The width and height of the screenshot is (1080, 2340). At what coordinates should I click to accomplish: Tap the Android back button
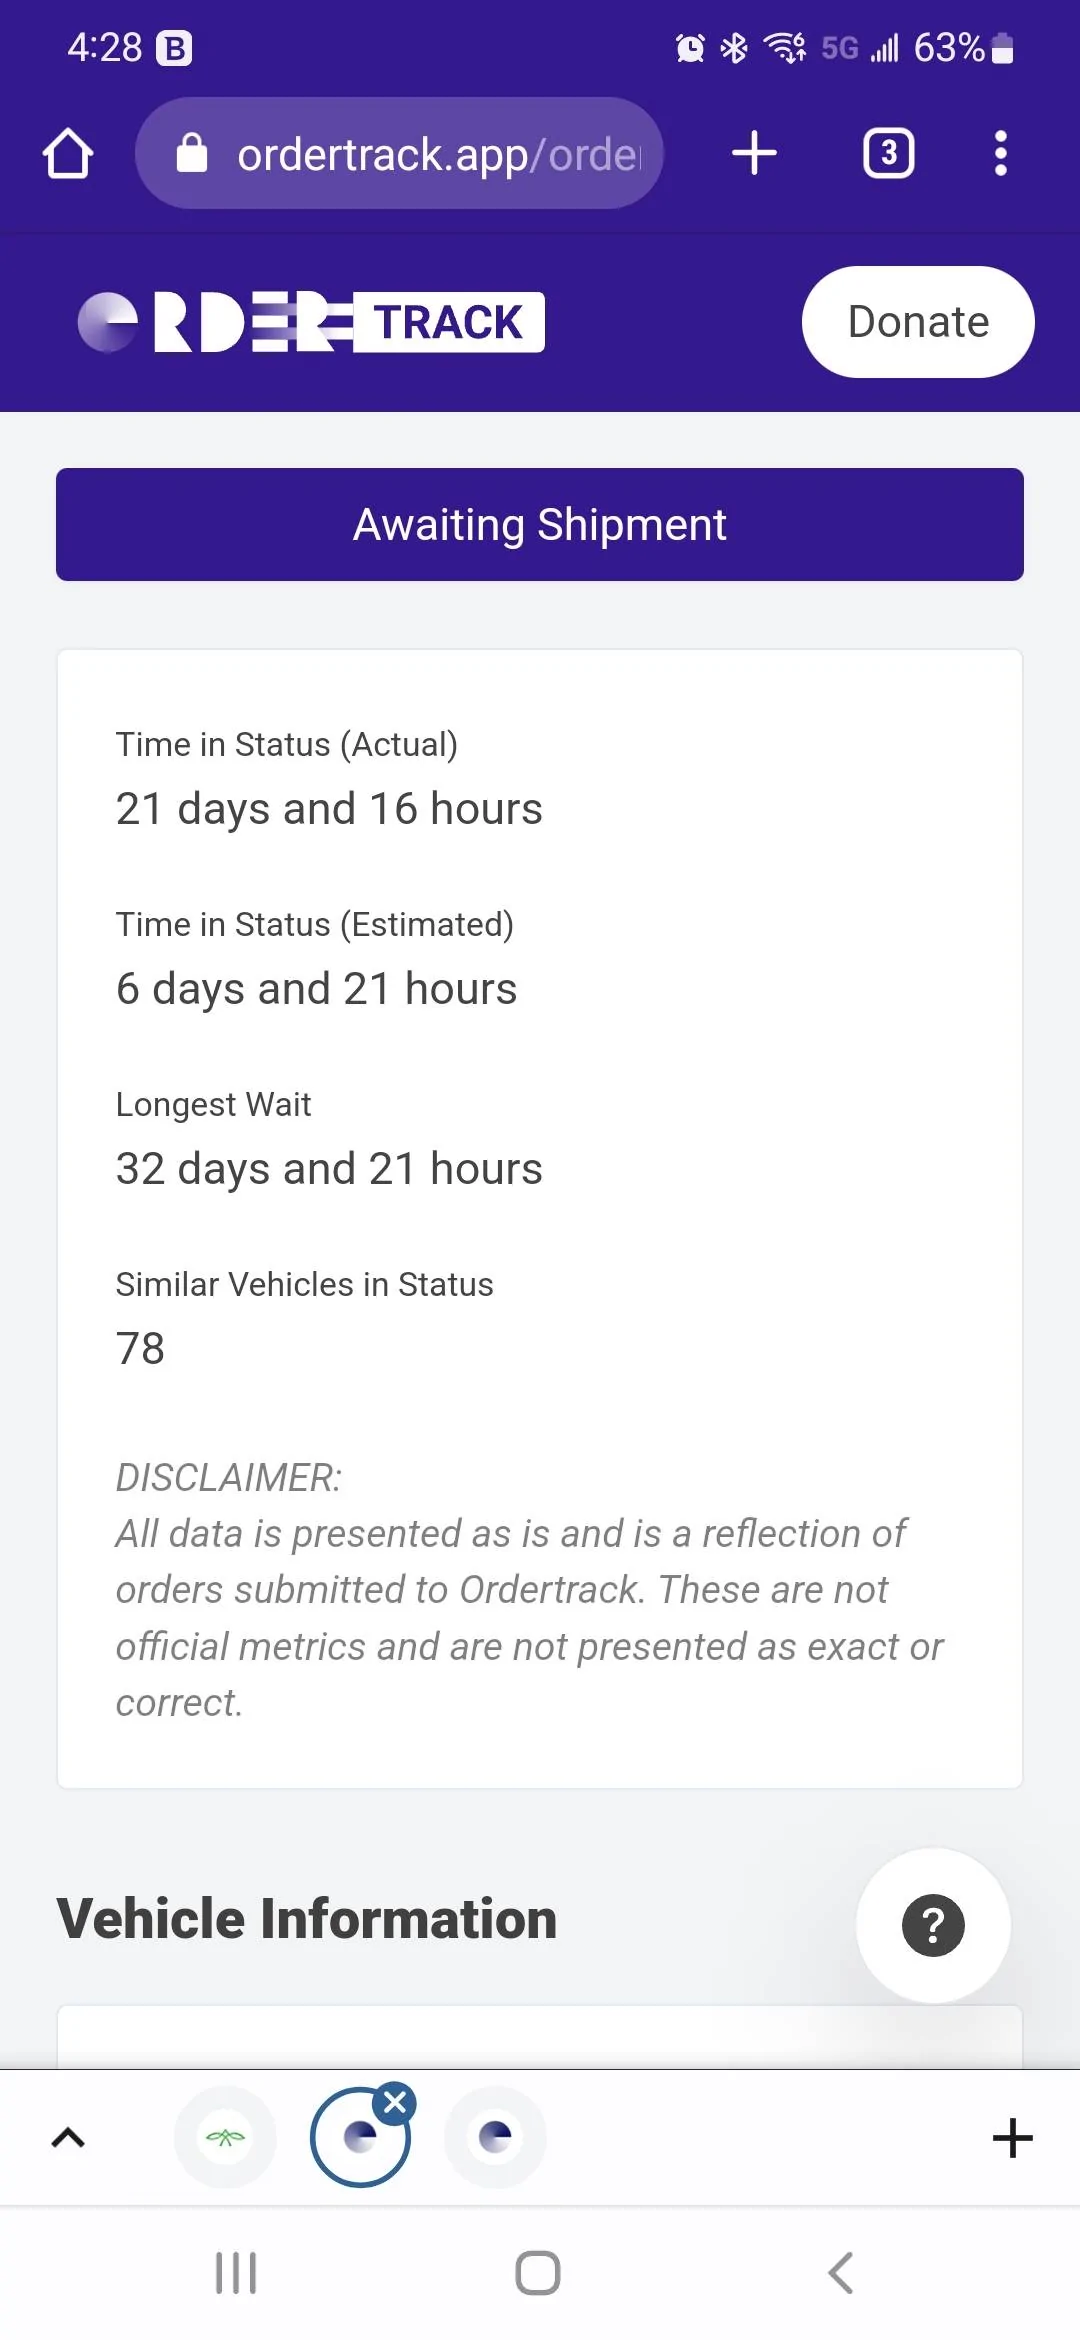(841, 2273)
